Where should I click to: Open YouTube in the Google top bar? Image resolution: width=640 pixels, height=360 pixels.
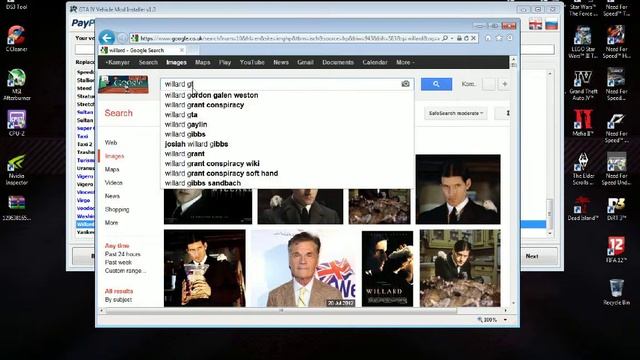[252, 62]
